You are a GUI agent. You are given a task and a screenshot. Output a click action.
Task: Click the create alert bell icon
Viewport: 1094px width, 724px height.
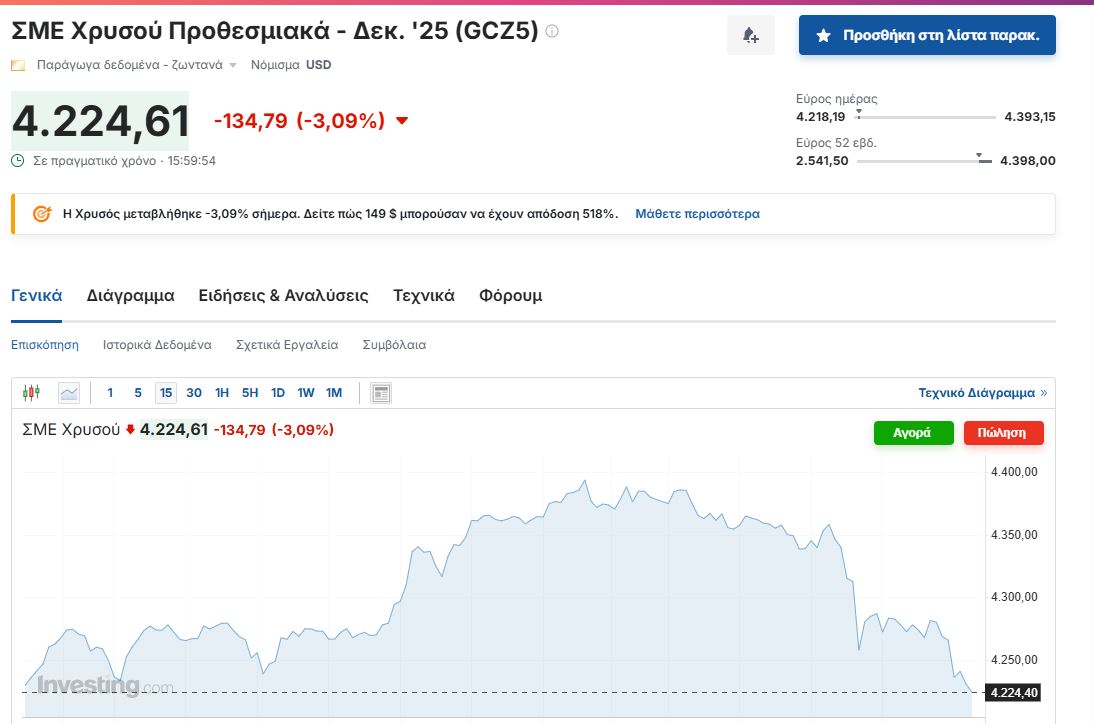coord(750,36)
